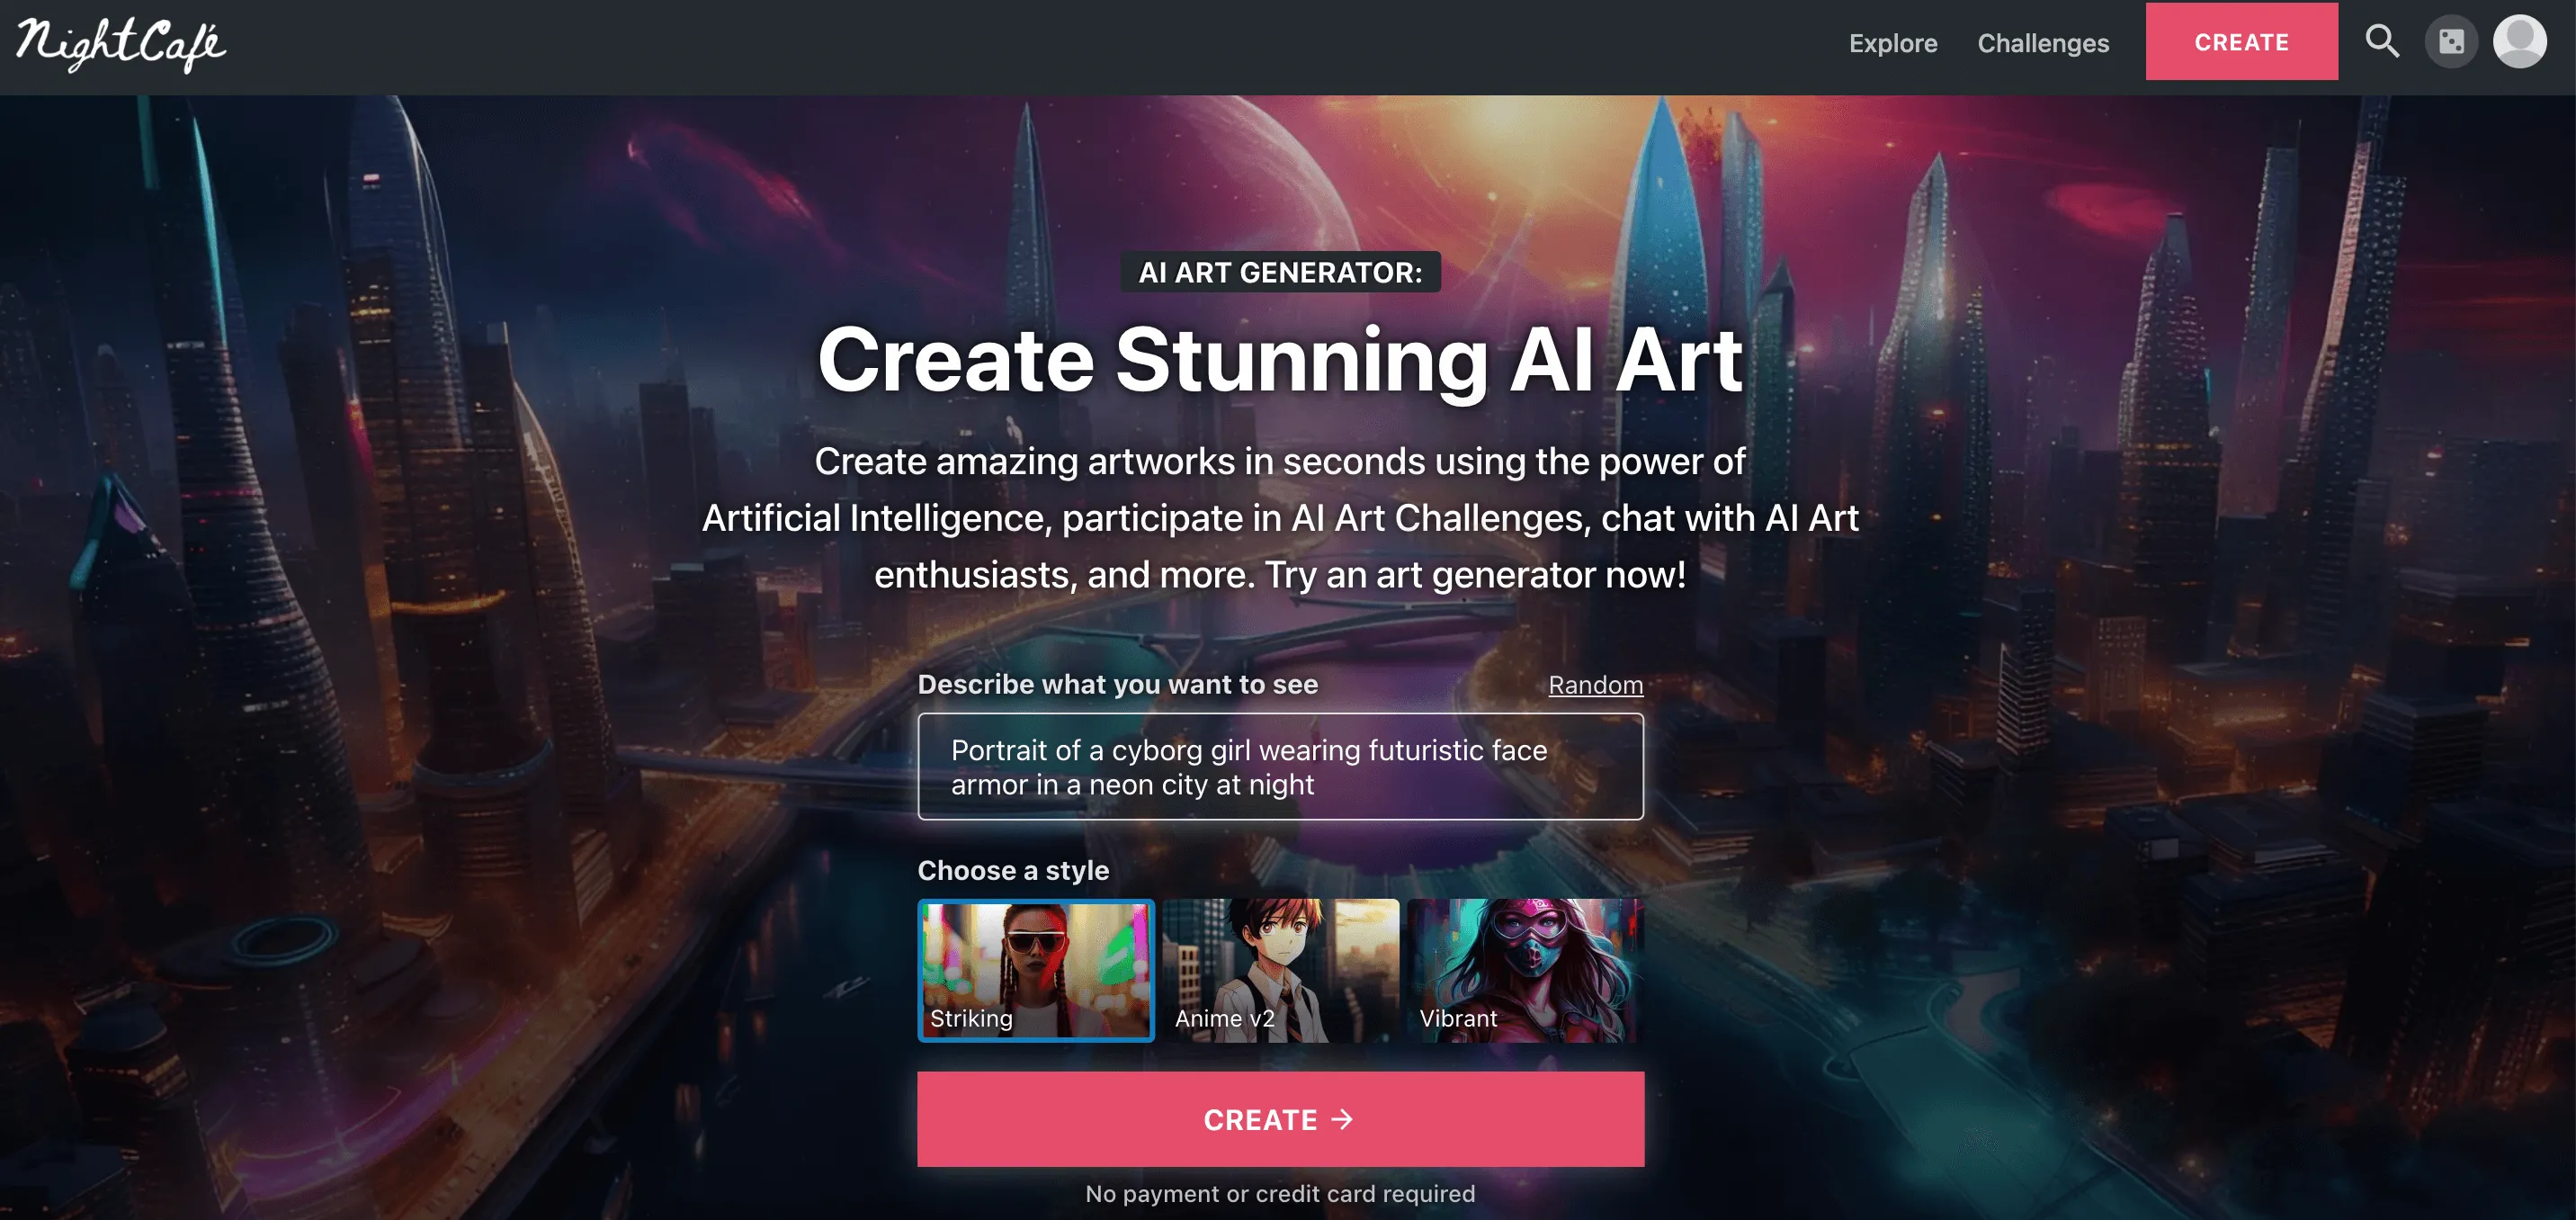Click the CREATE button in the header

coord(2241,42)
